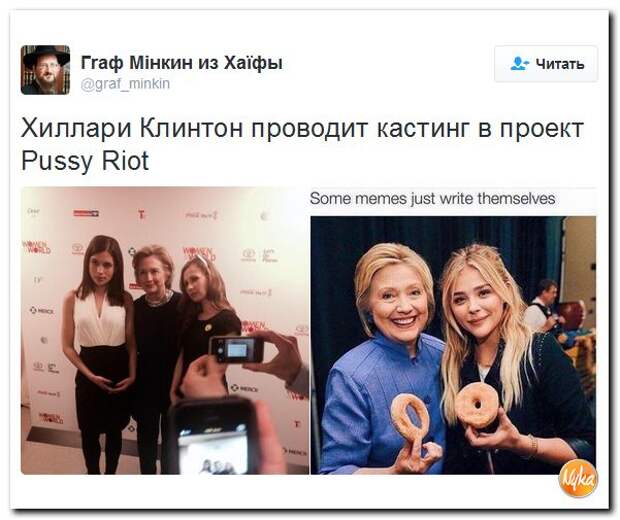Click the person-plus icon inside the Читать button
Viewport: 620px width, 520px height.
tap(519, 64)
